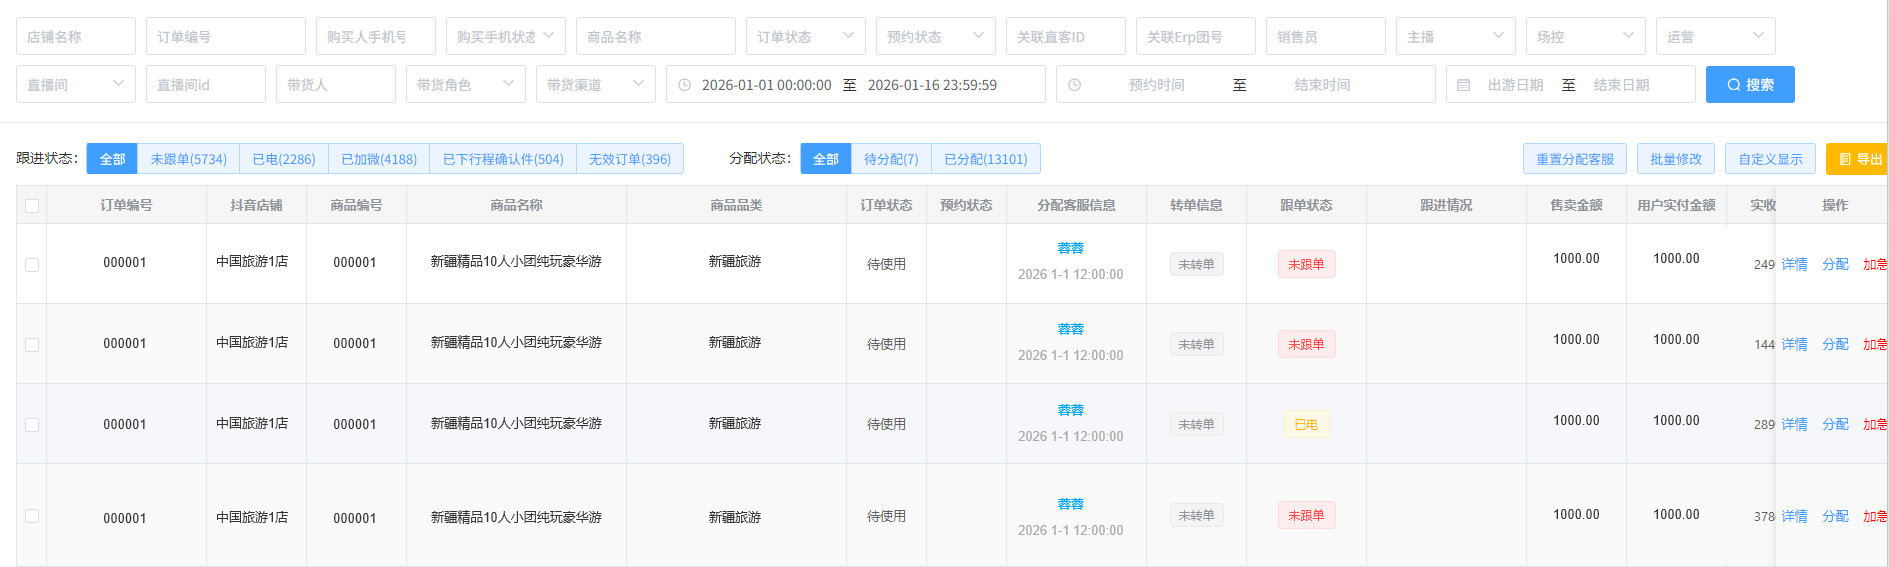Expand the 运营 dropdown
1889x567 pixels.
tap(1716, 36)
